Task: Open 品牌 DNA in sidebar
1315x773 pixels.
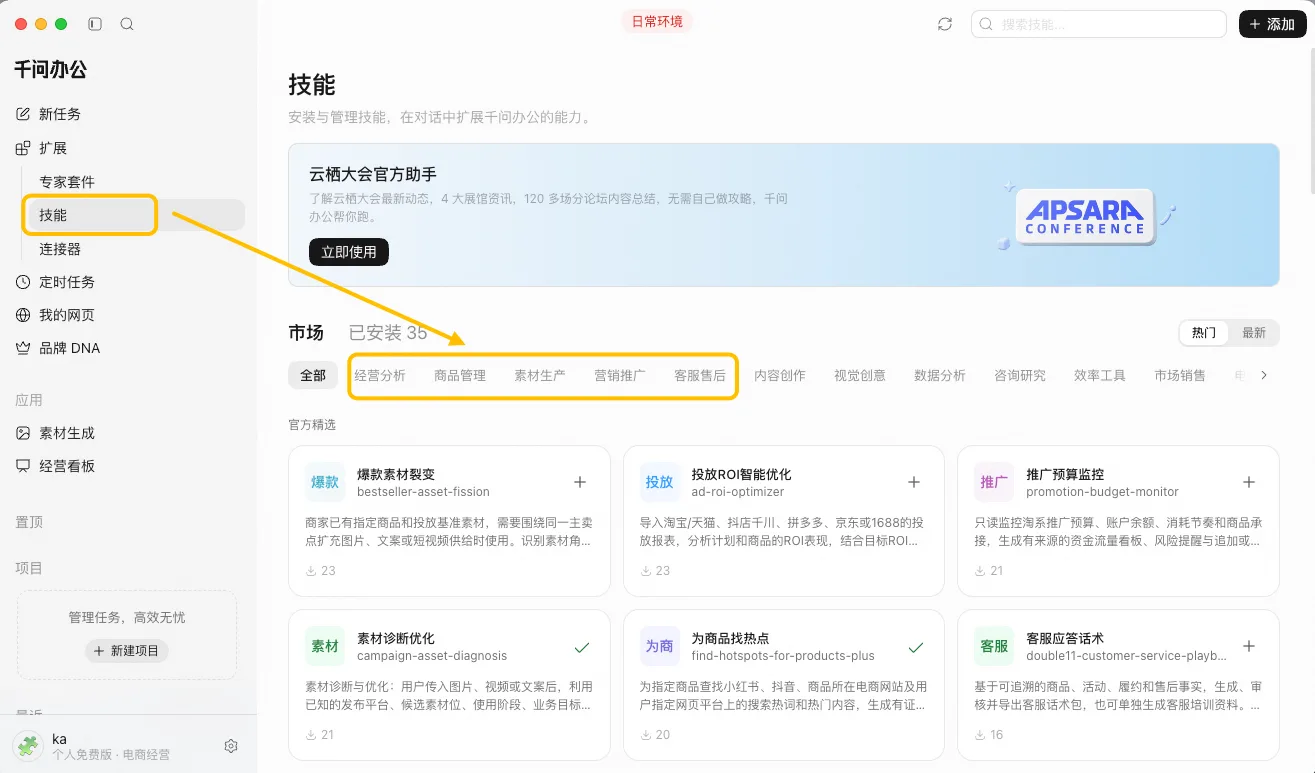Action: [x=69, y=348]
